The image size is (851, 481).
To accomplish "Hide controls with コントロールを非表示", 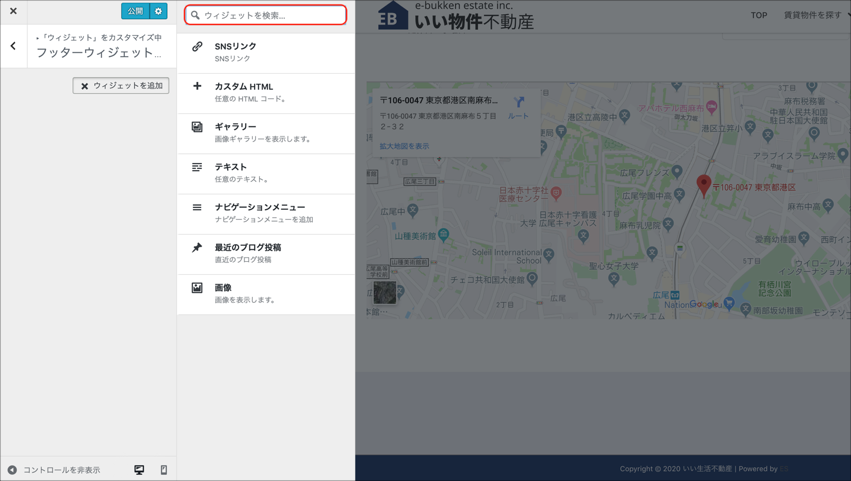I will [55, 469].
